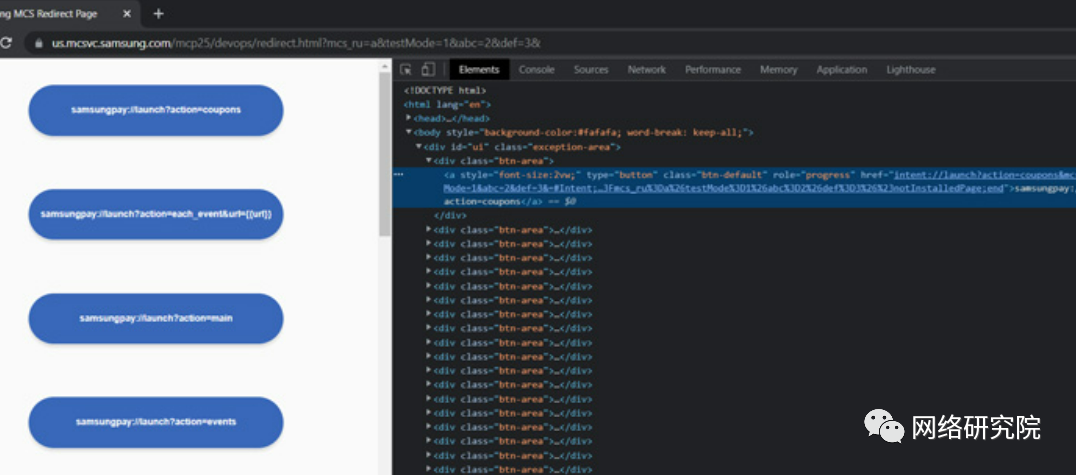Collapse the body element node
The image size is (1076, 475).
[408, 132]
